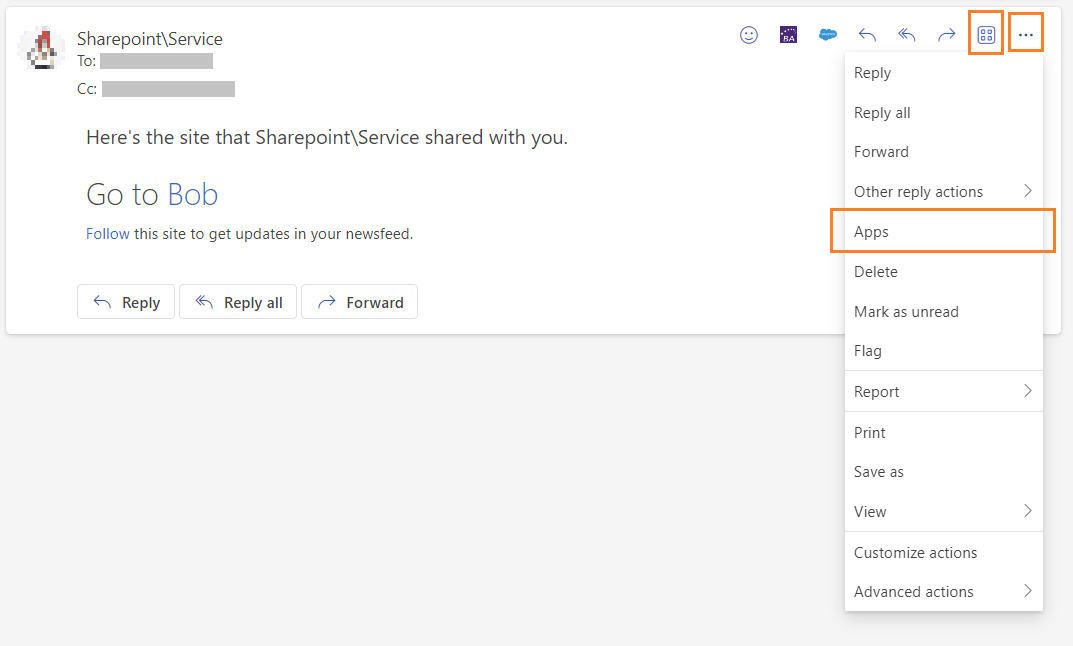Viewport: 1073px width, 646px height.
Task: Expand the Advanced actions submenu
Action: click(943, 592)
